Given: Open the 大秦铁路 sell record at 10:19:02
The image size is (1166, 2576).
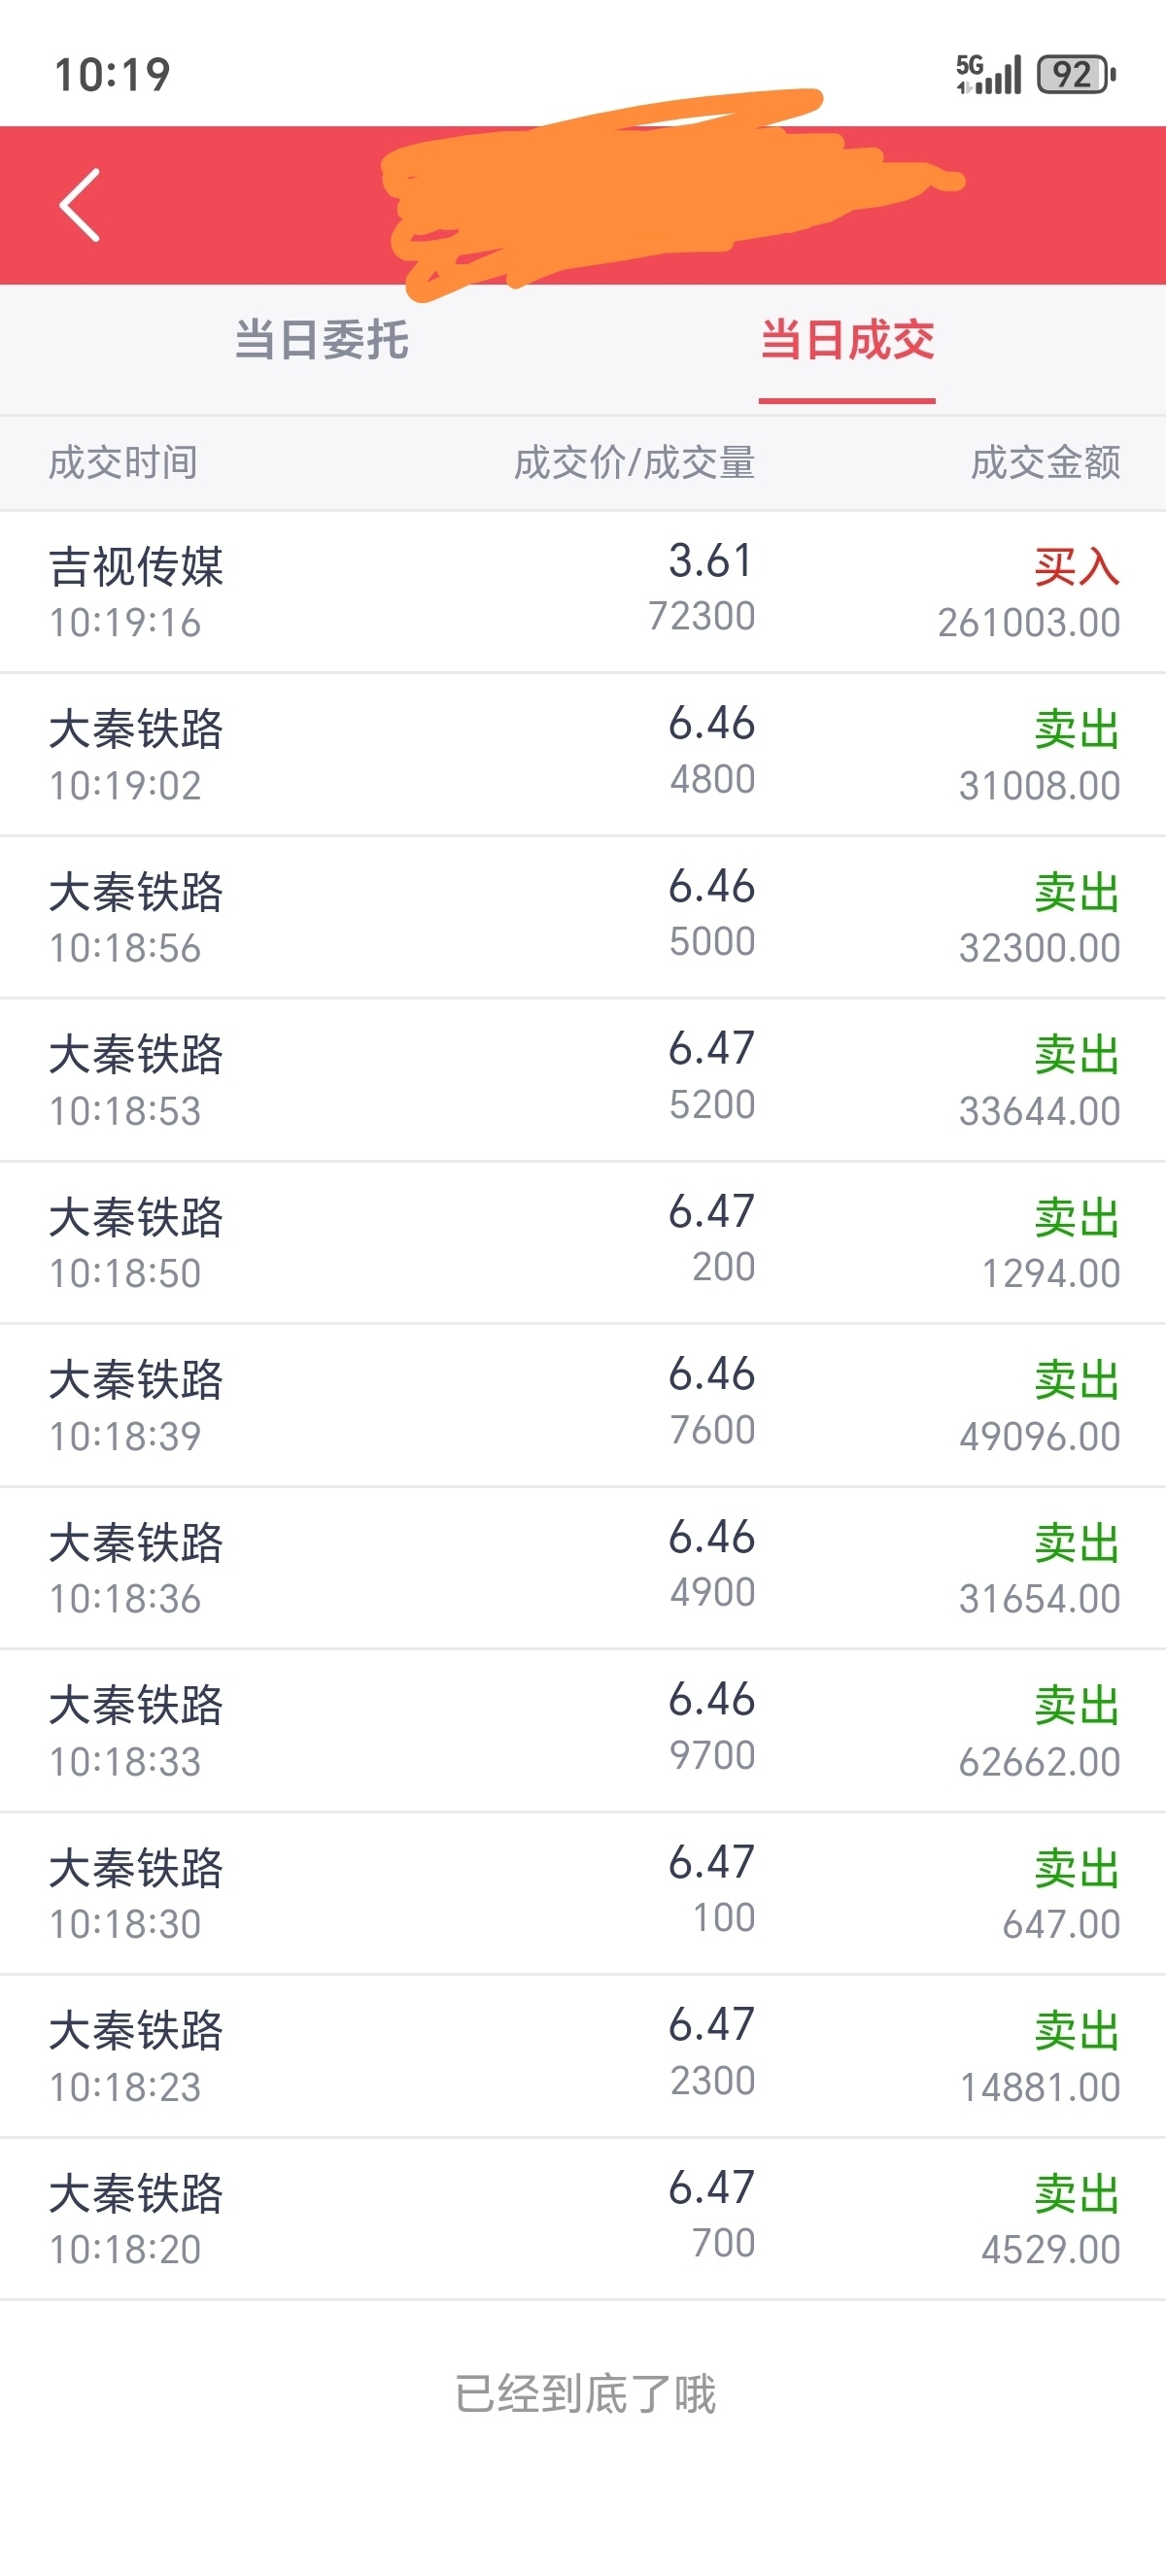Looking at the screenshot, I should tap(583, 755).
